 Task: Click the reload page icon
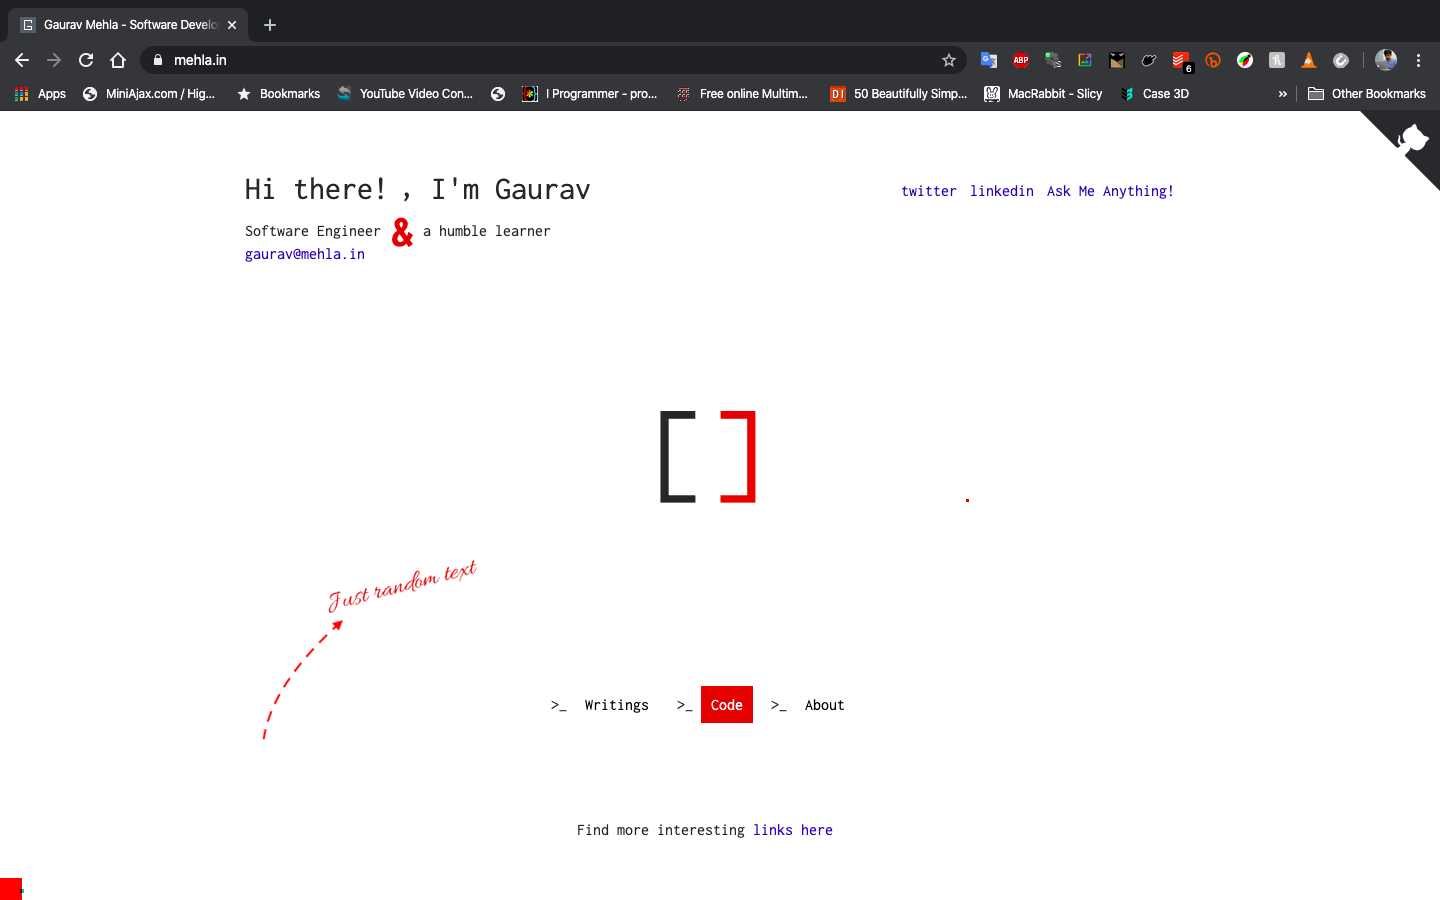[86, 60]
